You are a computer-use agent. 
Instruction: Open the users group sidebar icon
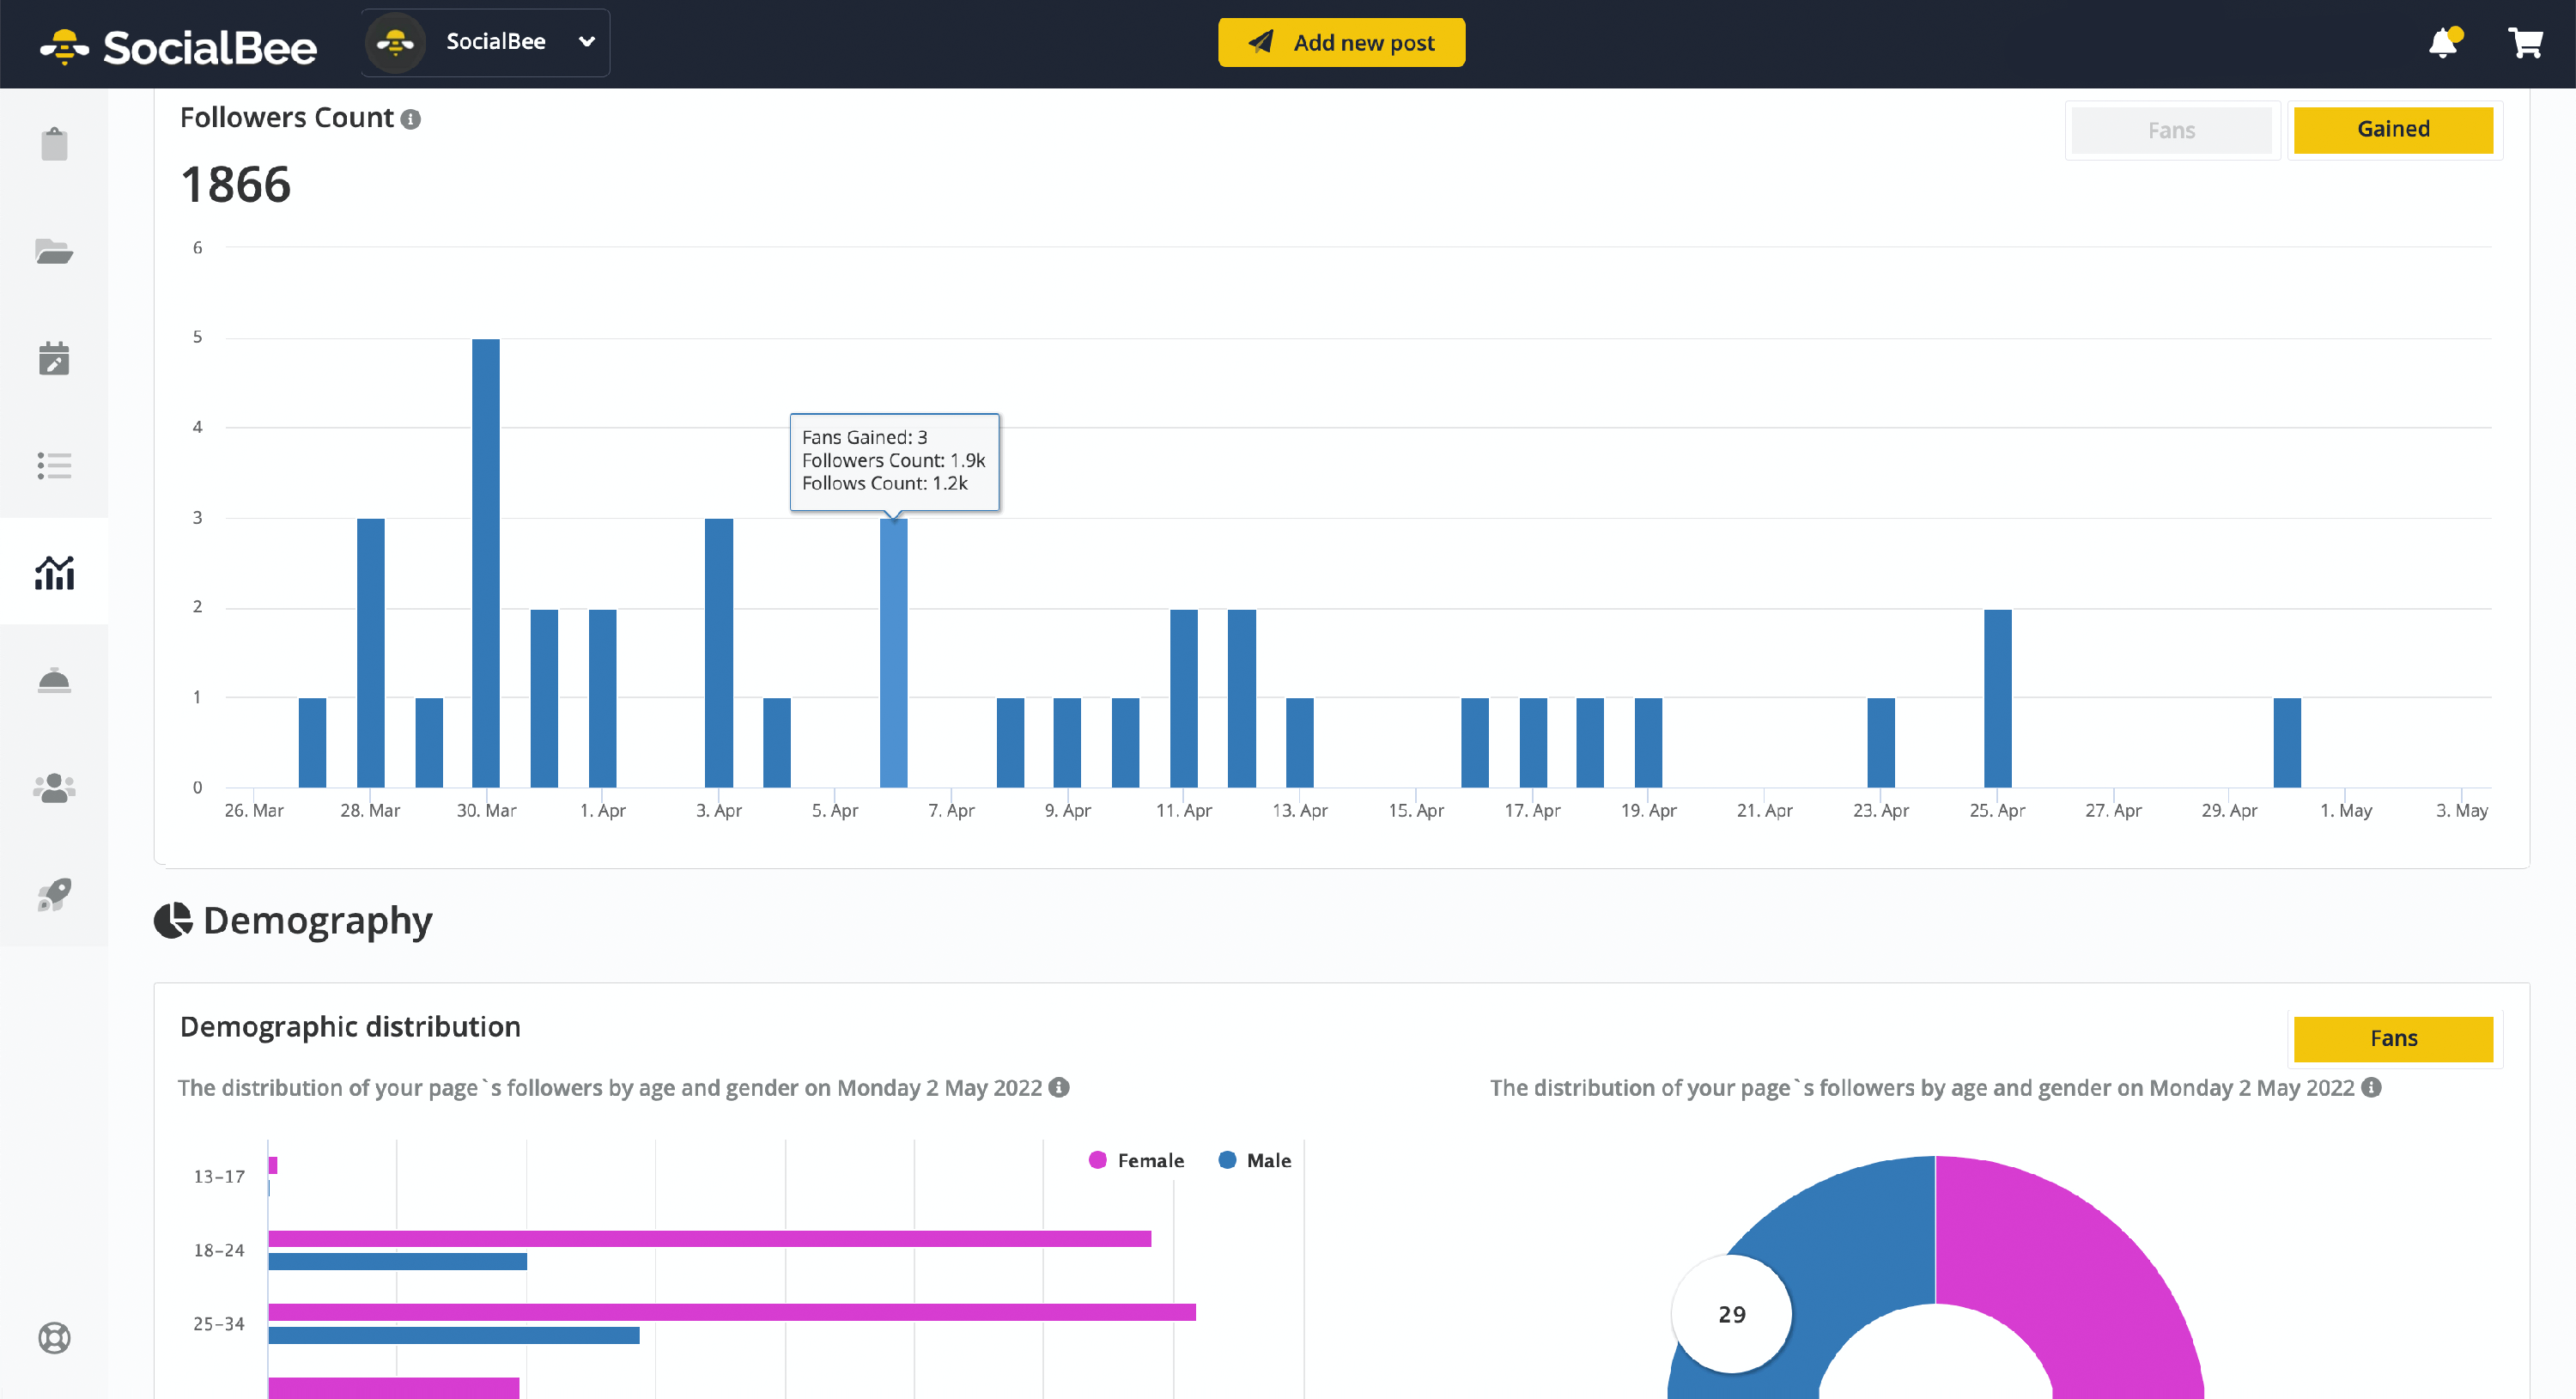[x=54, y=788]
